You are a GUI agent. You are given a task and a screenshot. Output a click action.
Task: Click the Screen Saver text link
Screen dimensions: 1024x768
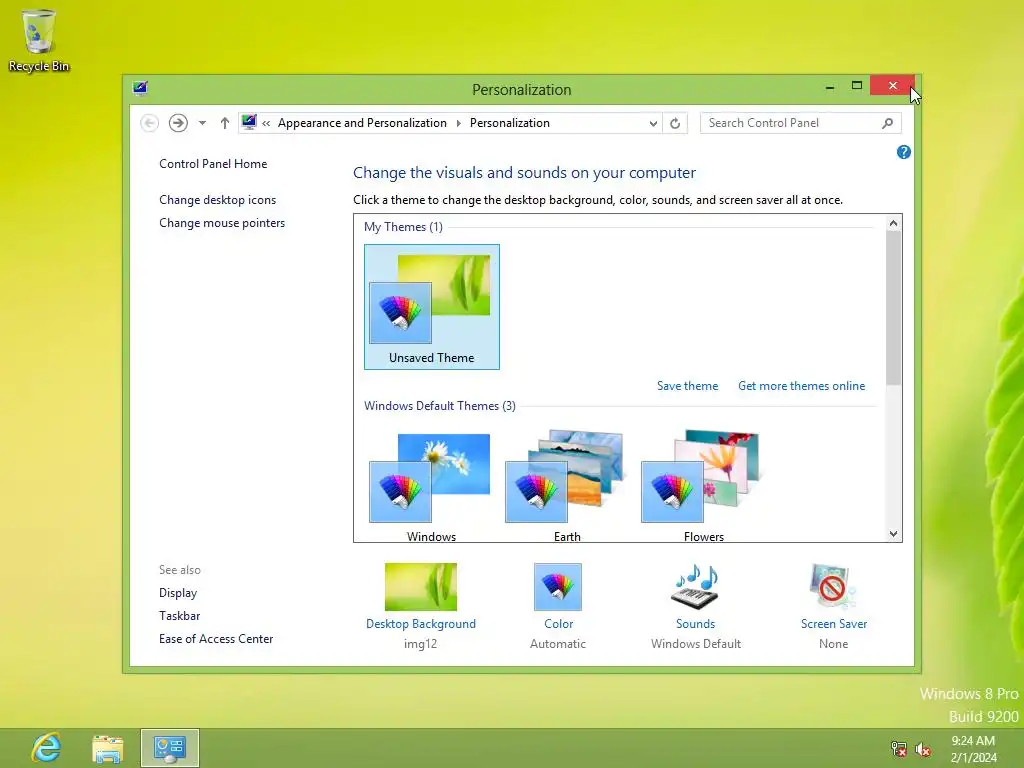(834, 624)
